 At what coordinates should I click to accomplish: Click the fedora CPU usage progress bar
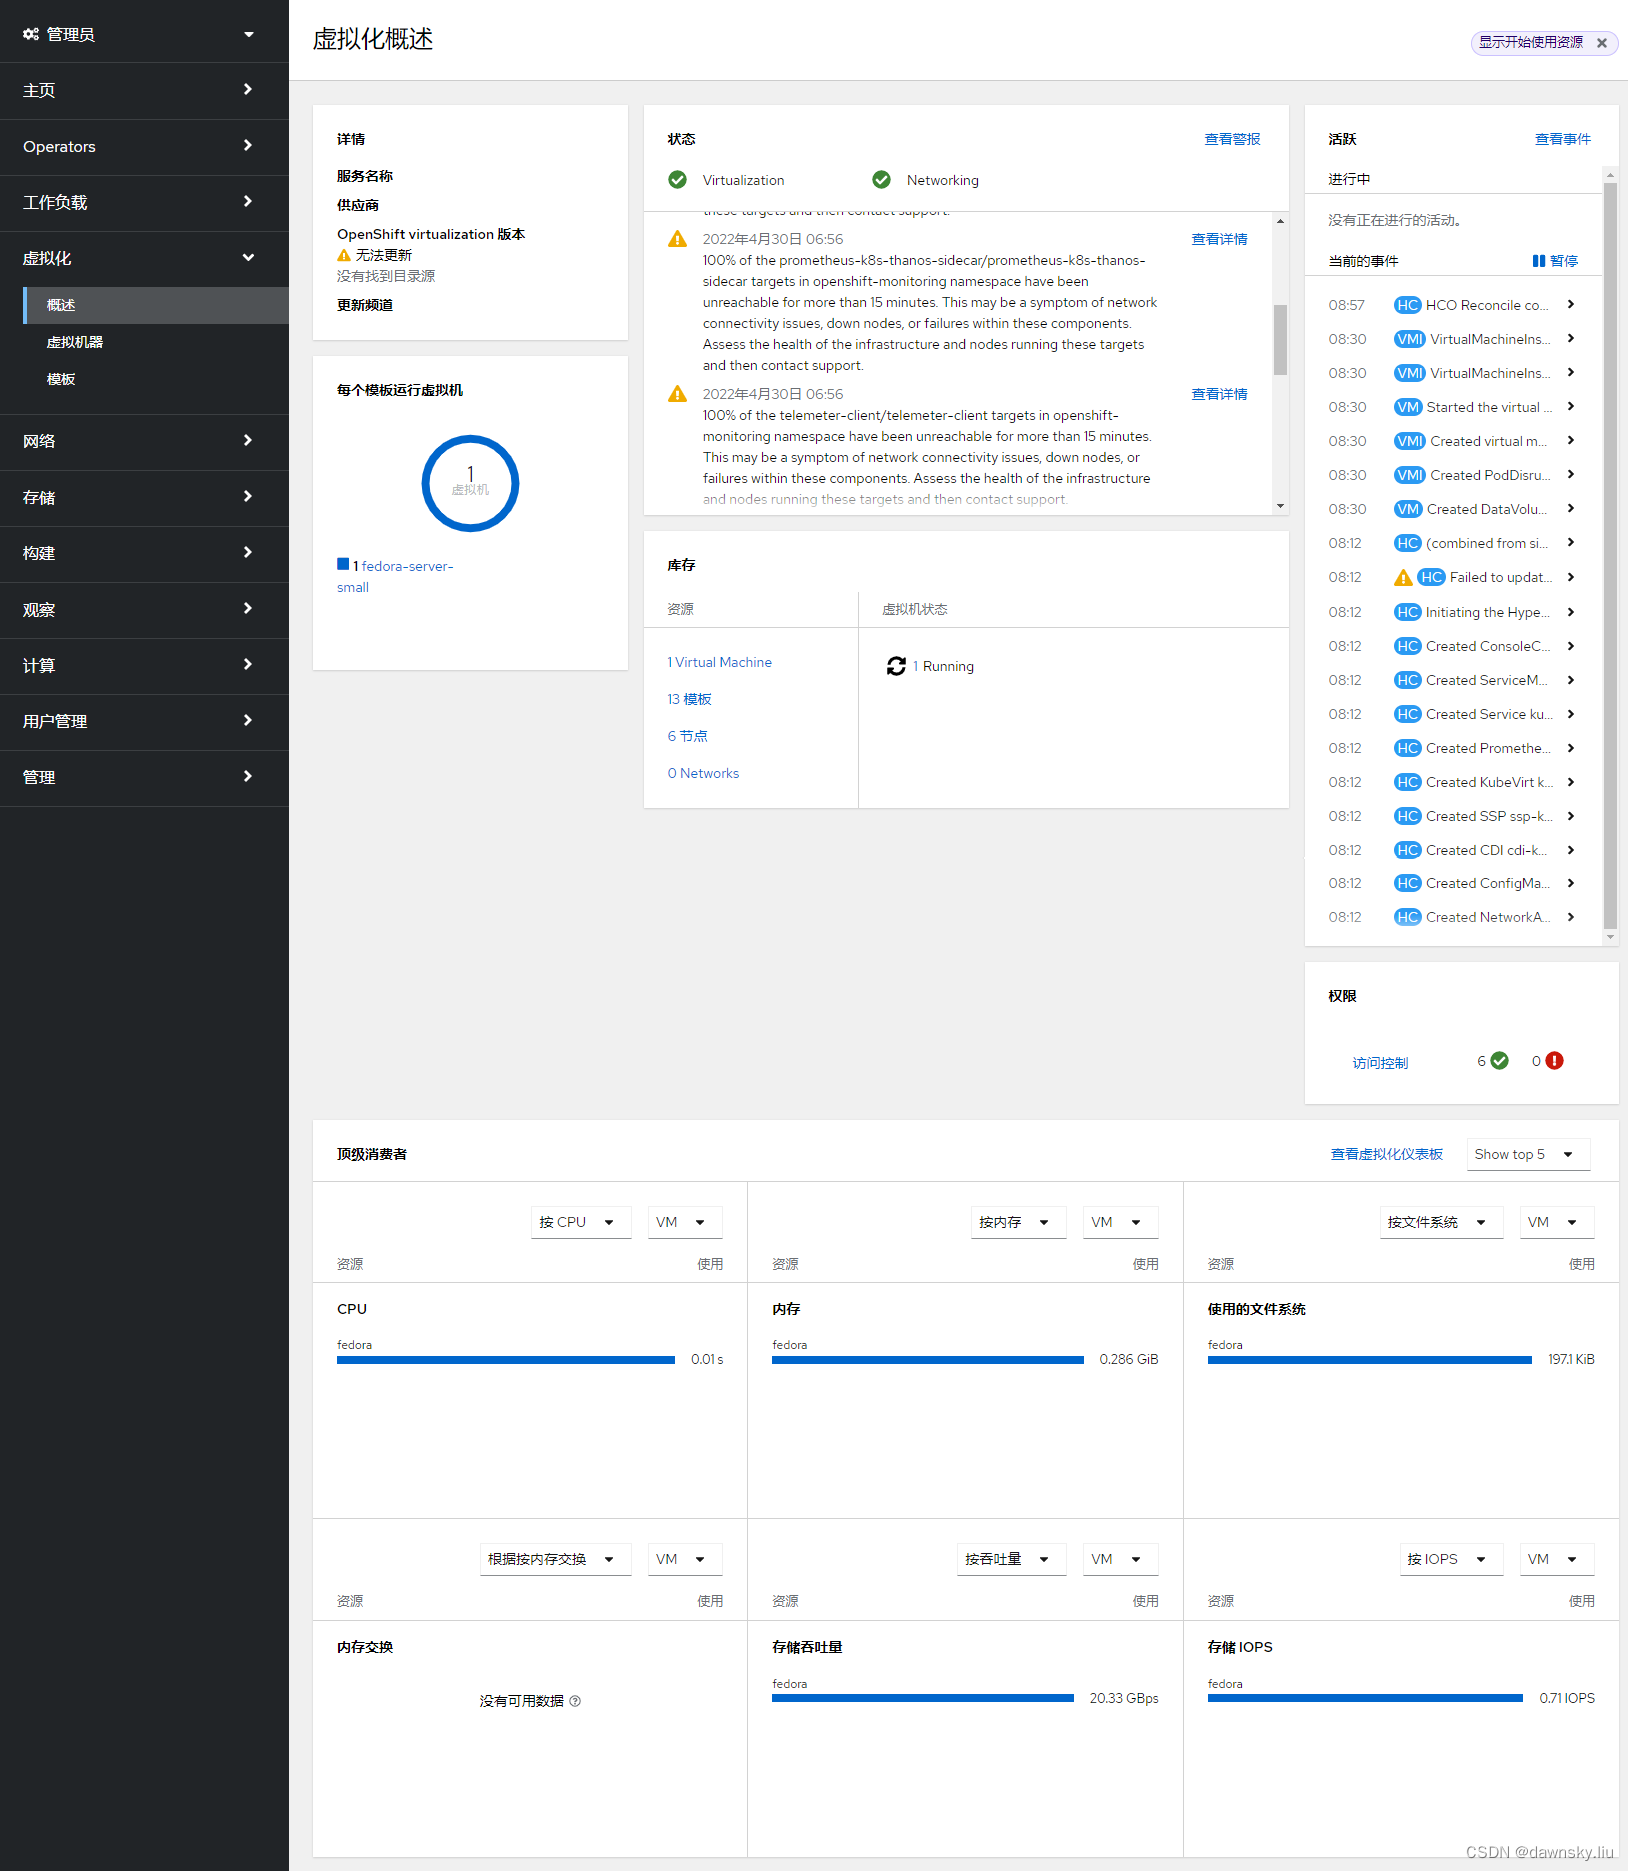[x=505, y=1359]
